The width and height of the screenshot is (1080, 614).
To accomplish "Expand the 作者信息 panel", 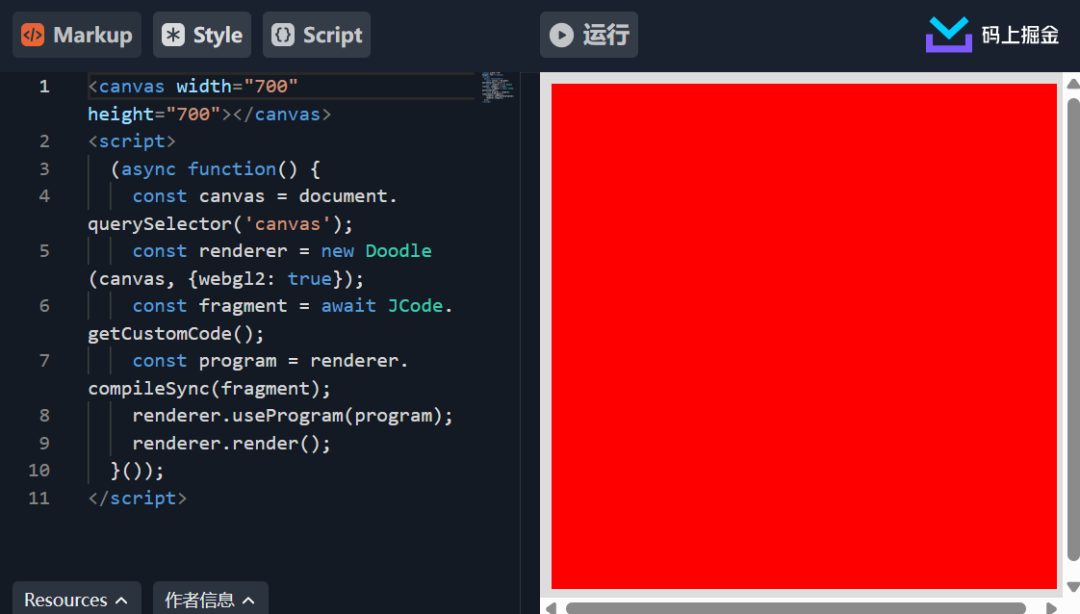I will pos(210,600).
